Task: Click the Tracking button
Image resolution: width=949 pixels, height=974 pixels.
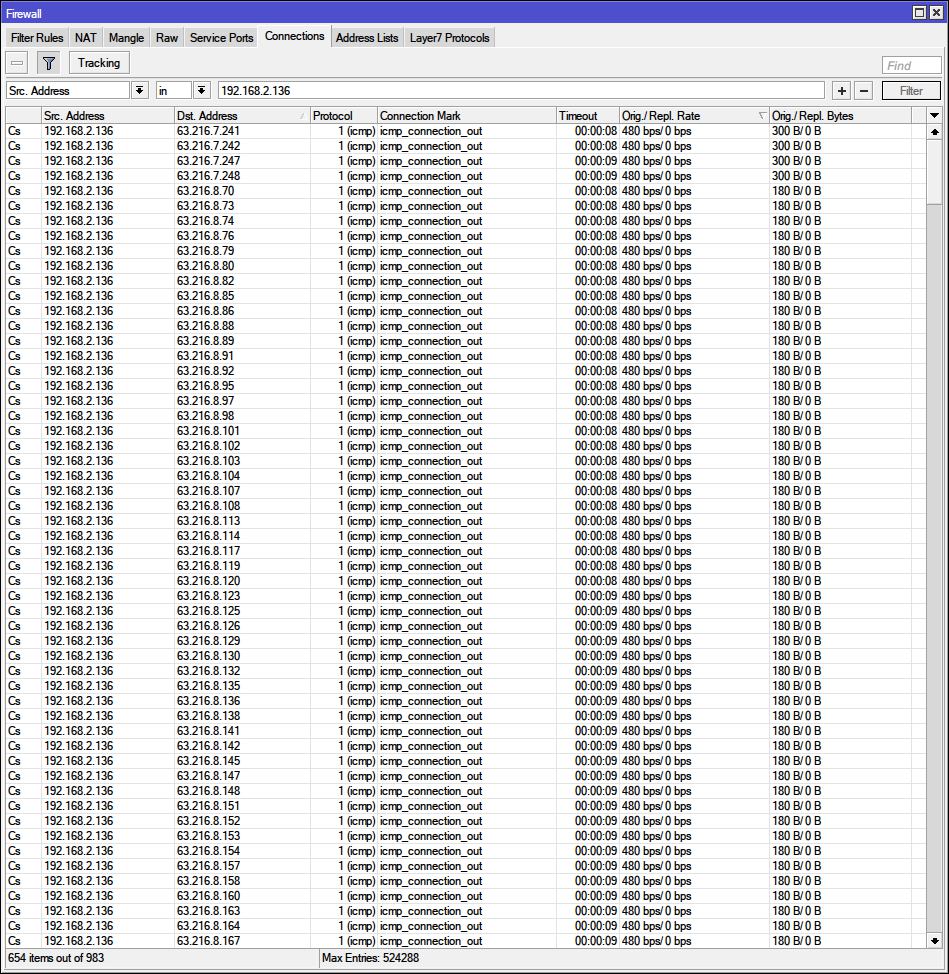Action: coord(99,63)
